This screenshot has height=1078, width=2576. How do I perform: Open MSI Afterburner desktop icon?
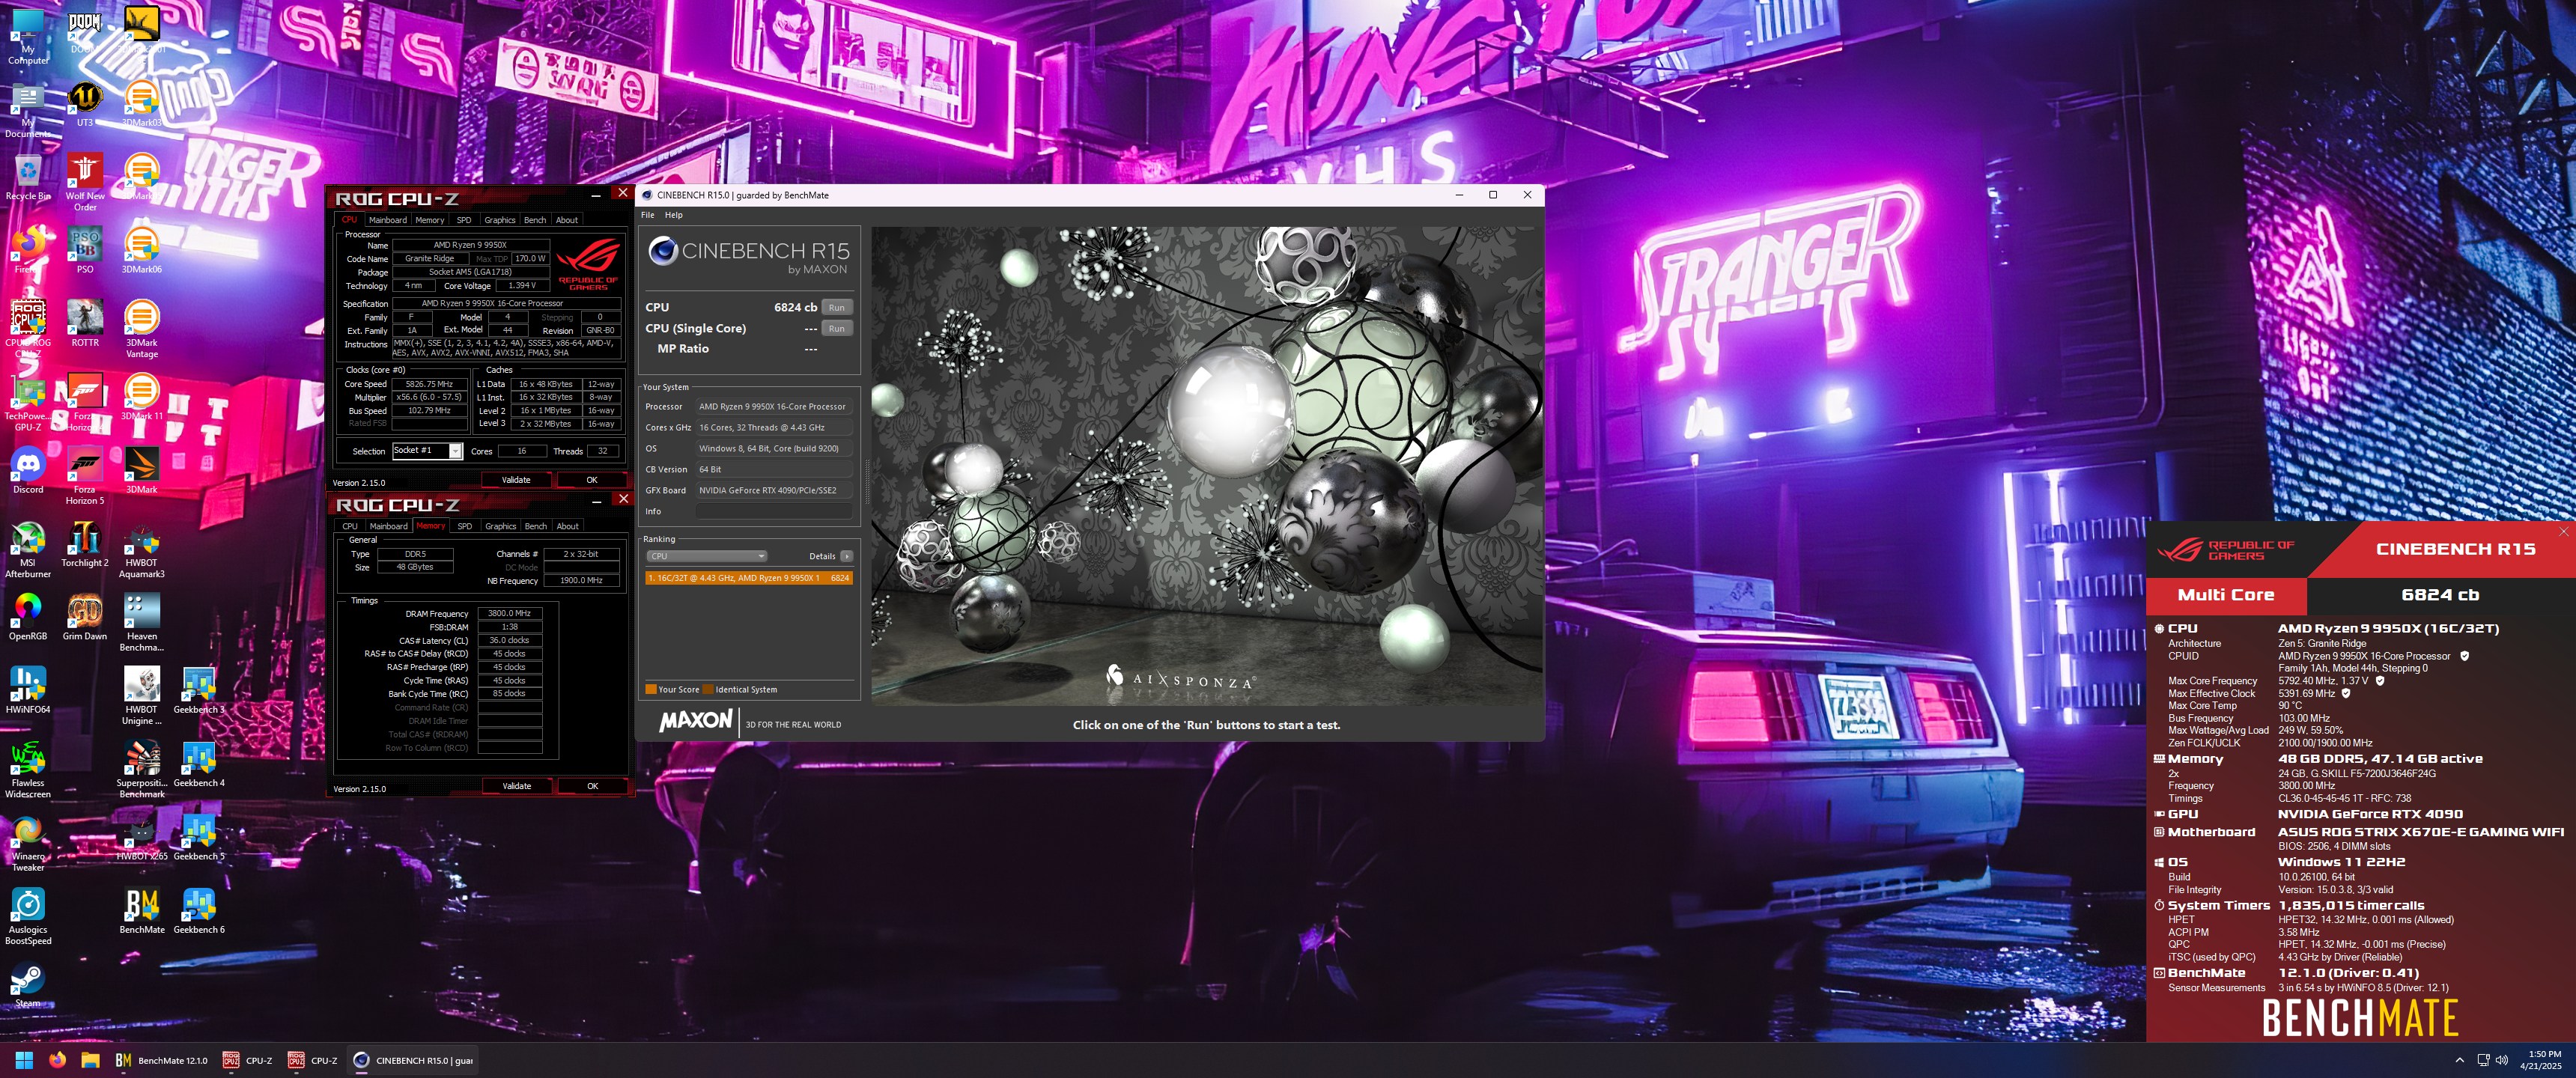click(28, 549)
